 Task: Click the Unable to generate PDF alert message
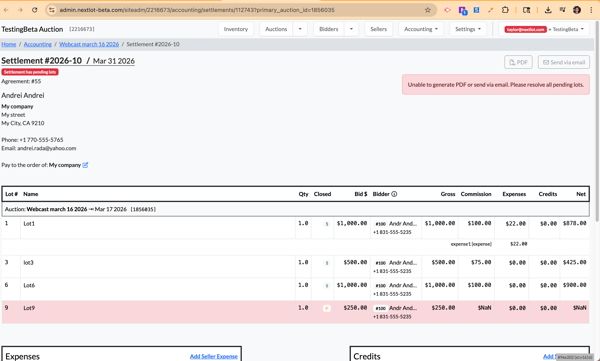pyautogui.click(x=496, y=85)
